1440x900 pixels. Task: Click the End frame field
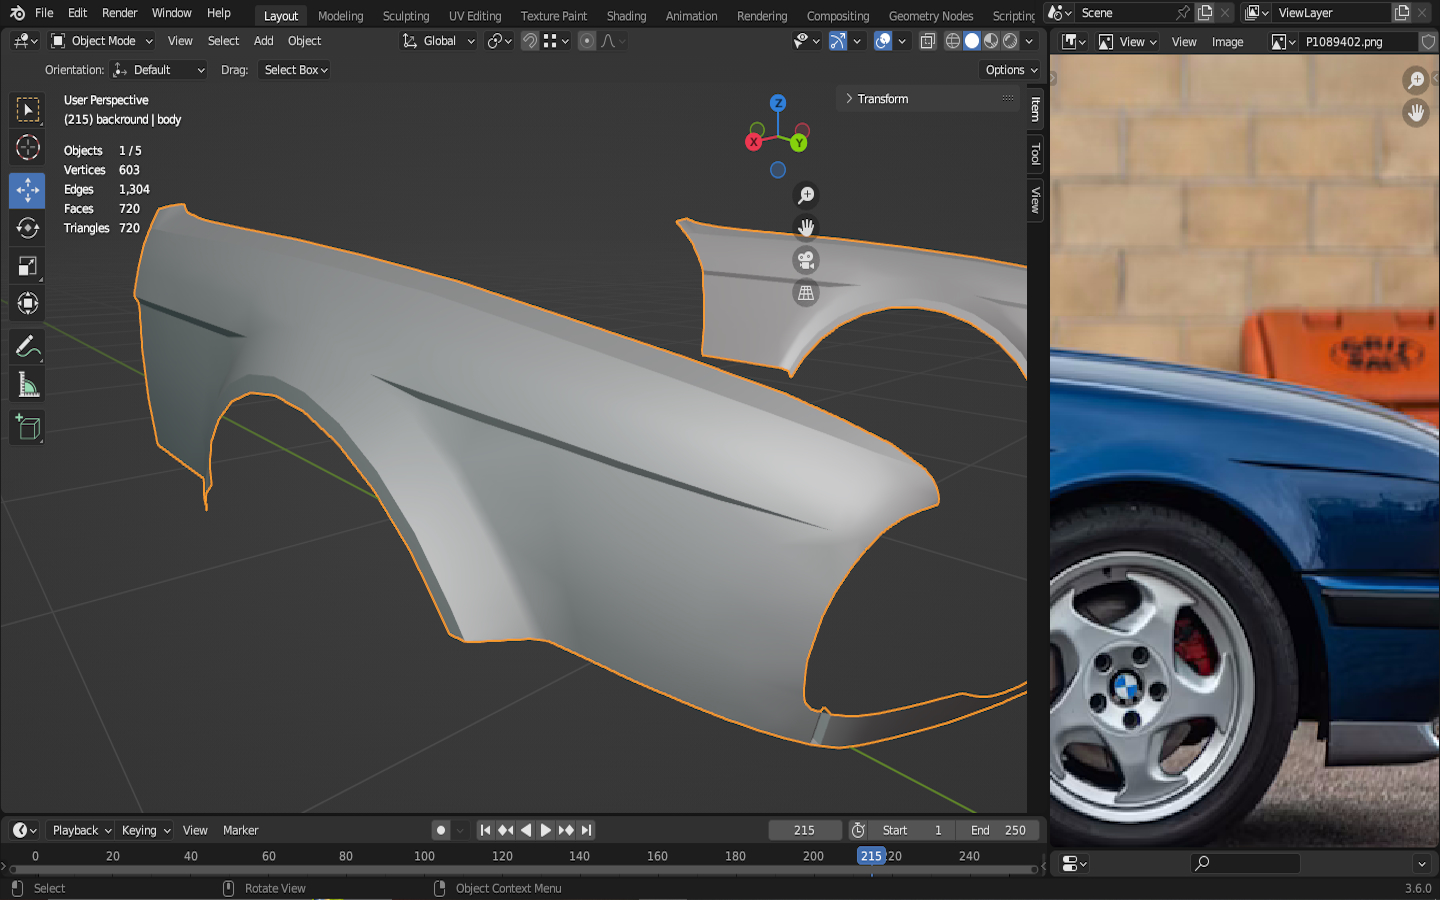point(997,830)
